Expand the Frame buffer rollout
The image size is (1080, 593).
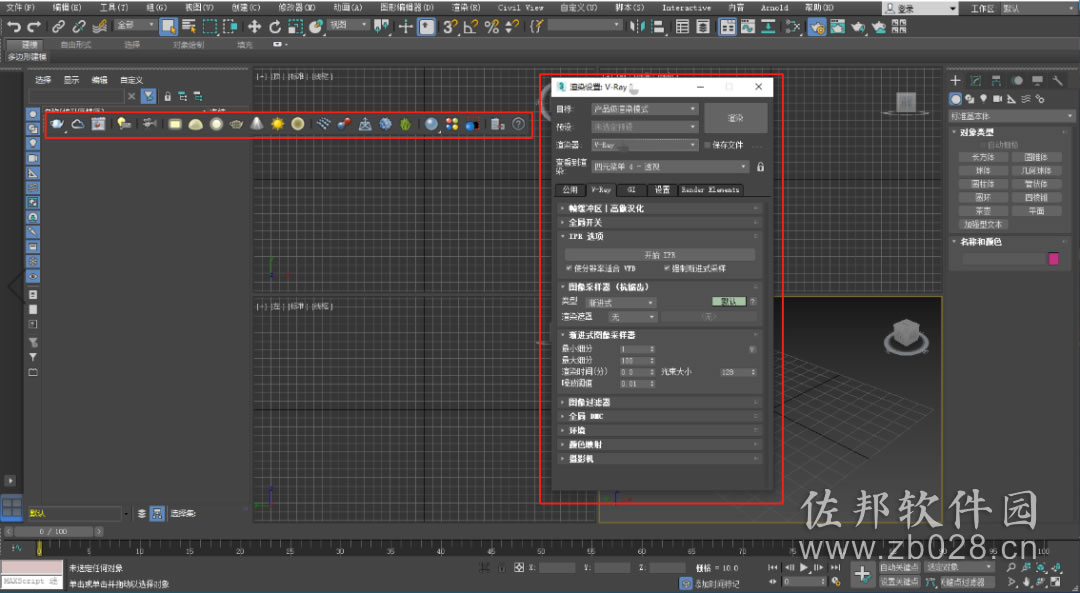pos(659,208)
